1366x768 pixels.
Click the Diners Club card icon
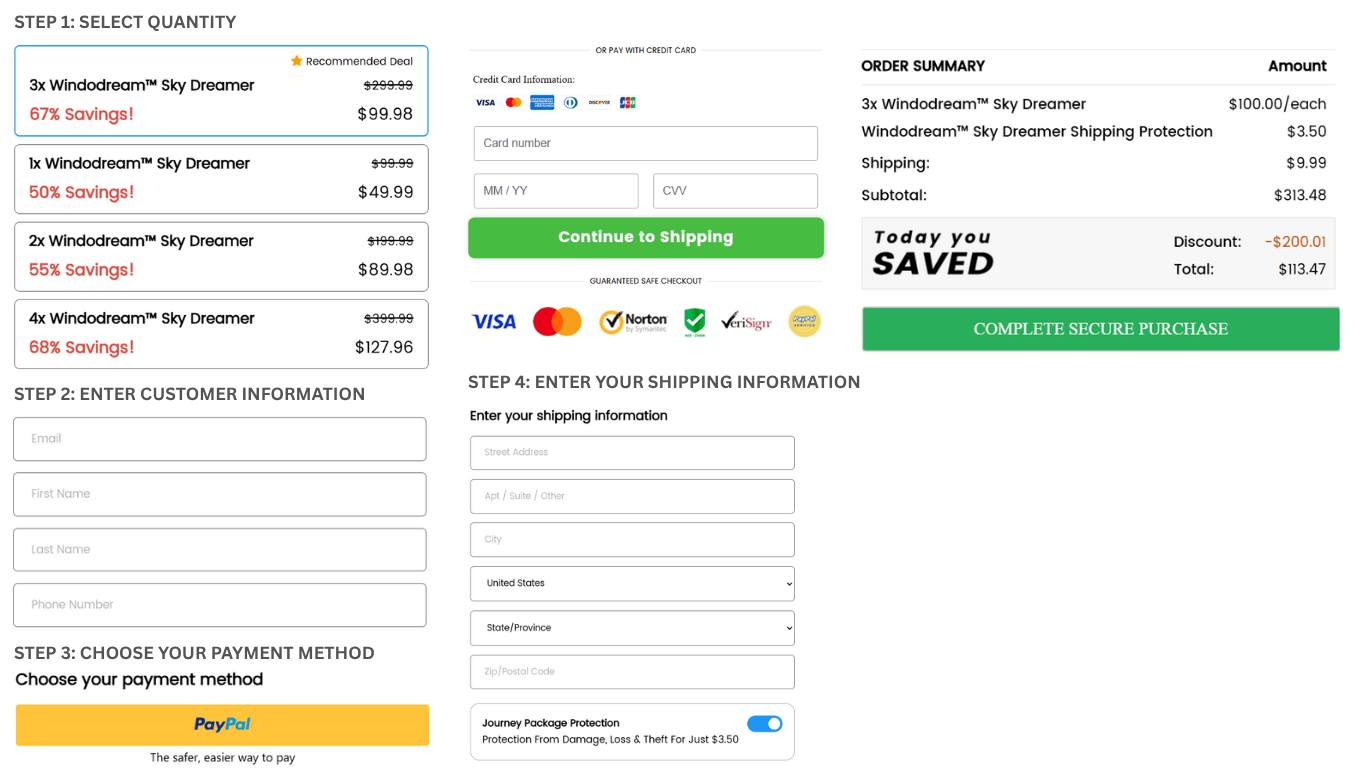point(570,101)
